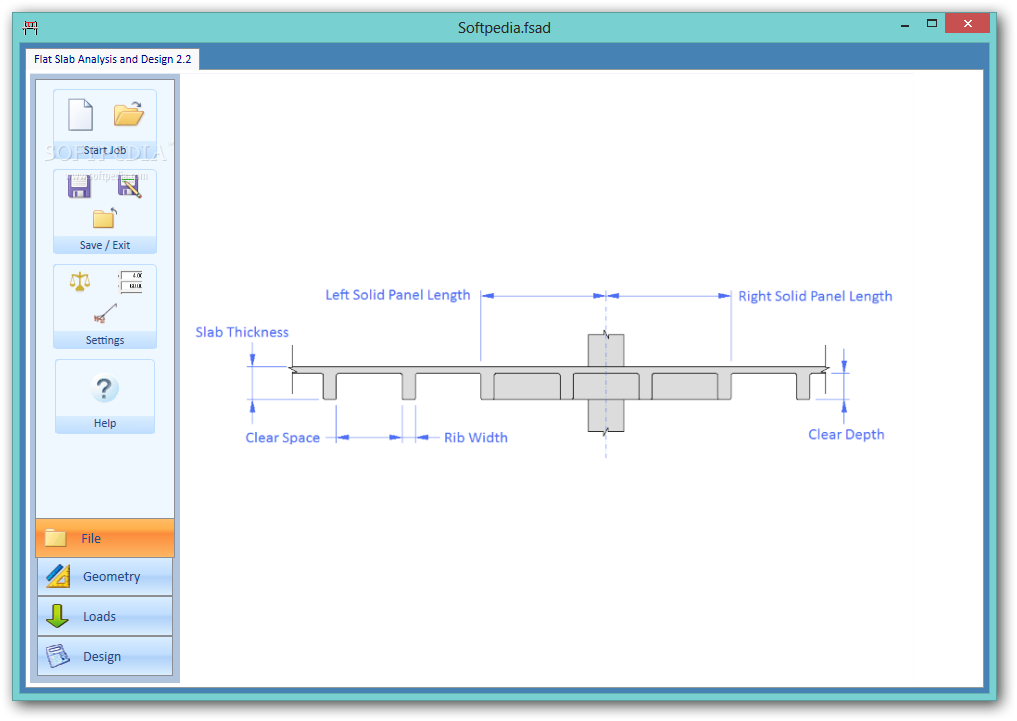1017x721 pixels.
Task: Open the Loads section
Action: coord(105,616)
